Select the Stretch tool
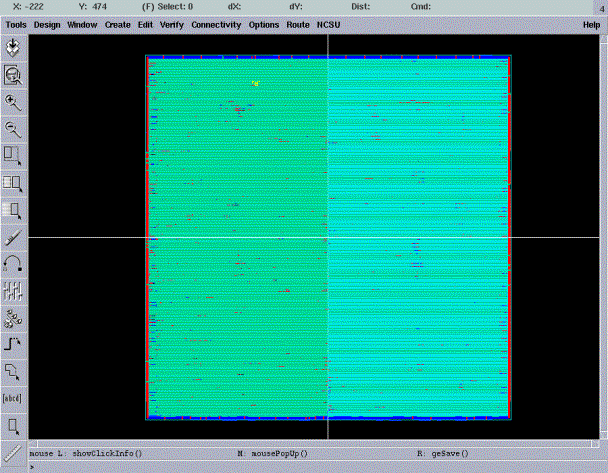608x473 pixels. [x=14, y=155]
